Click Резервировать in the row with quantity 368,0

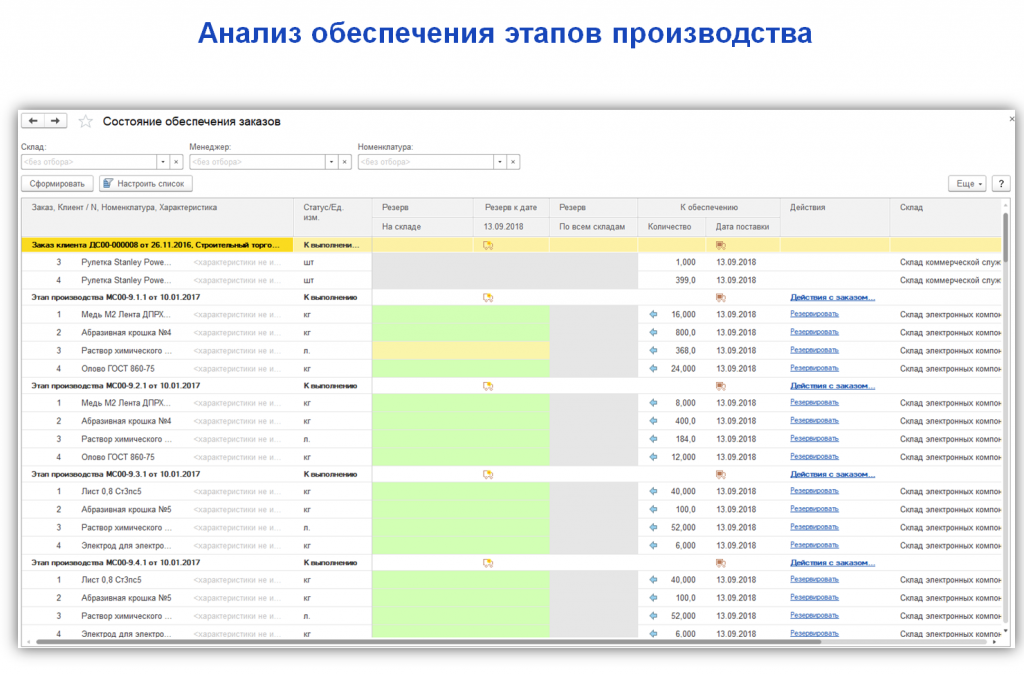(814, 351)
